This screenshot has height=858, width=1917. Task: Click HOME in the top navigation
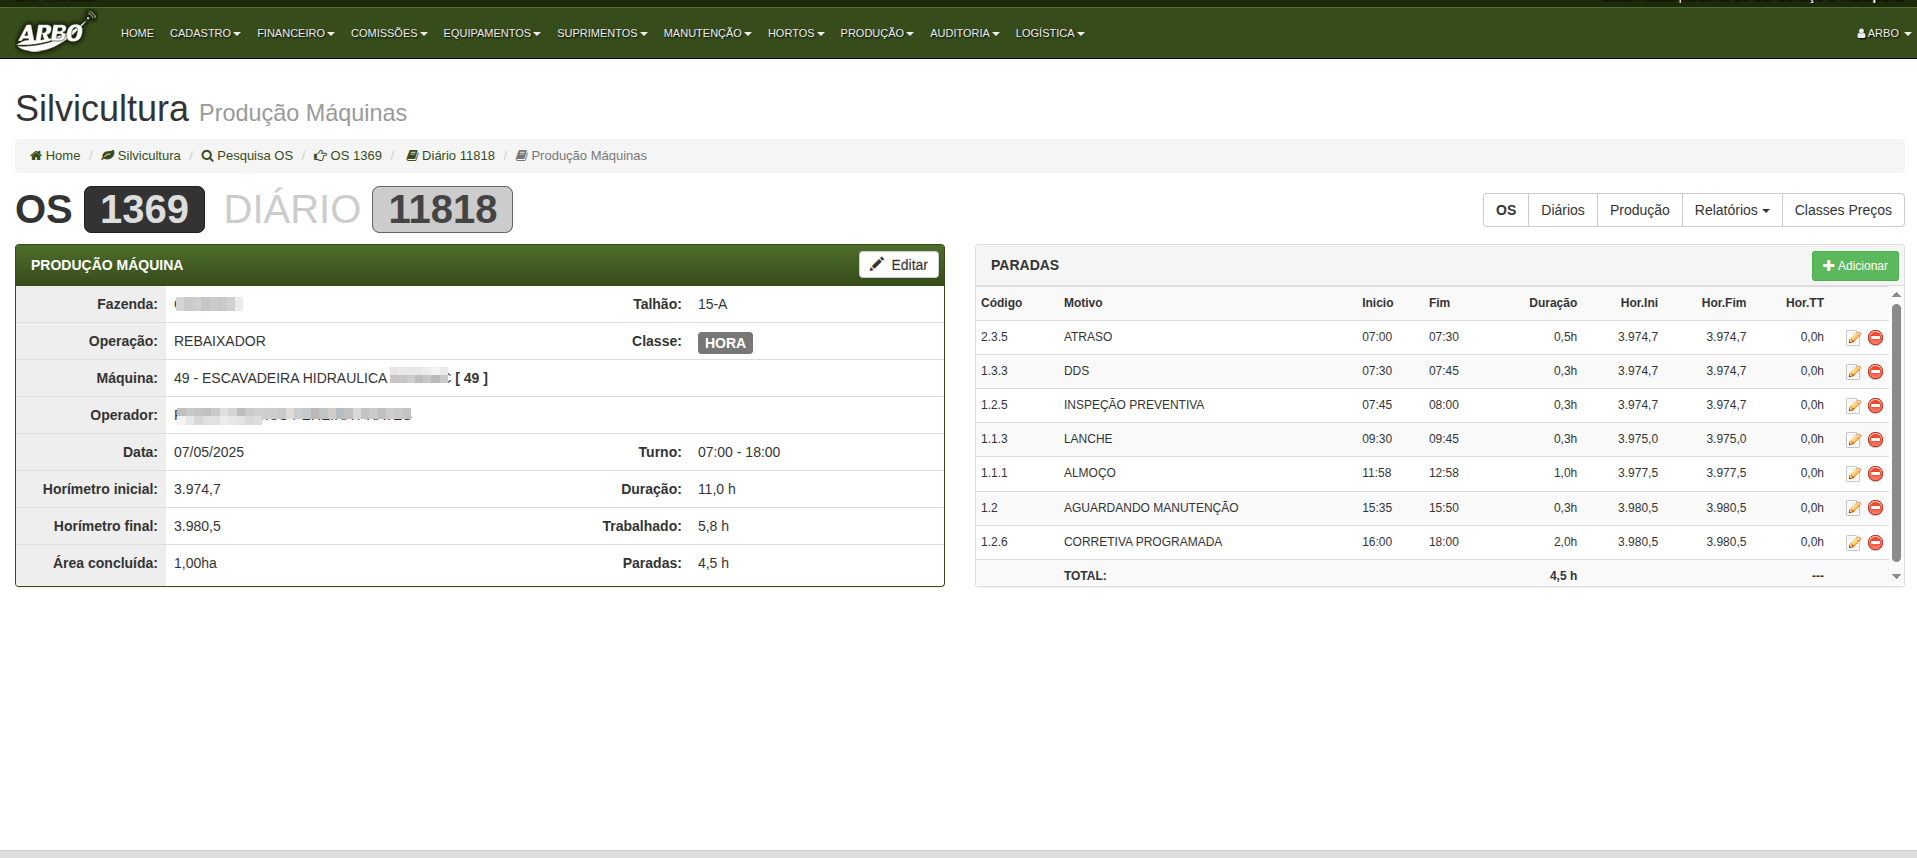coord(137,33)
